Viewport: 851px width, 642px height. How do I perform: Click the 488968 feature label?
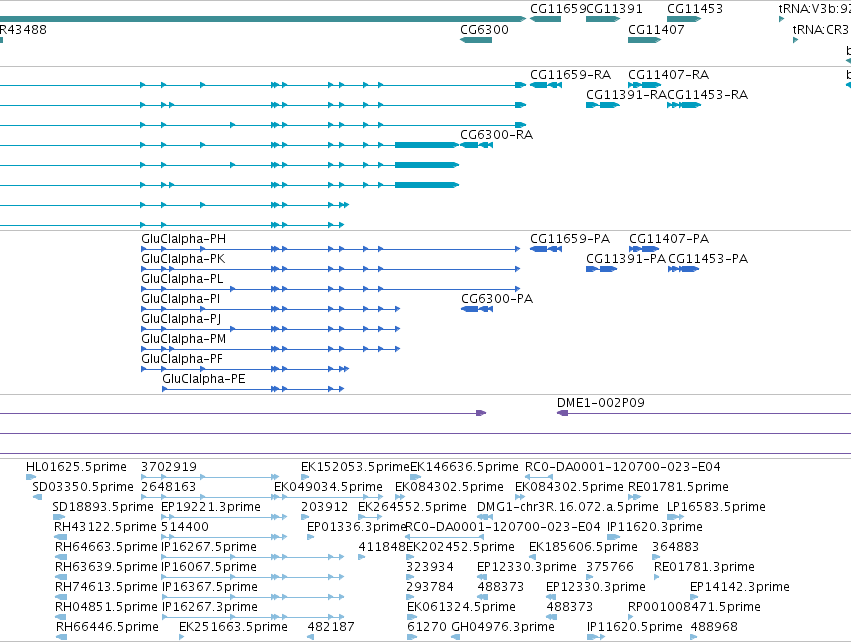click(714, 627)
